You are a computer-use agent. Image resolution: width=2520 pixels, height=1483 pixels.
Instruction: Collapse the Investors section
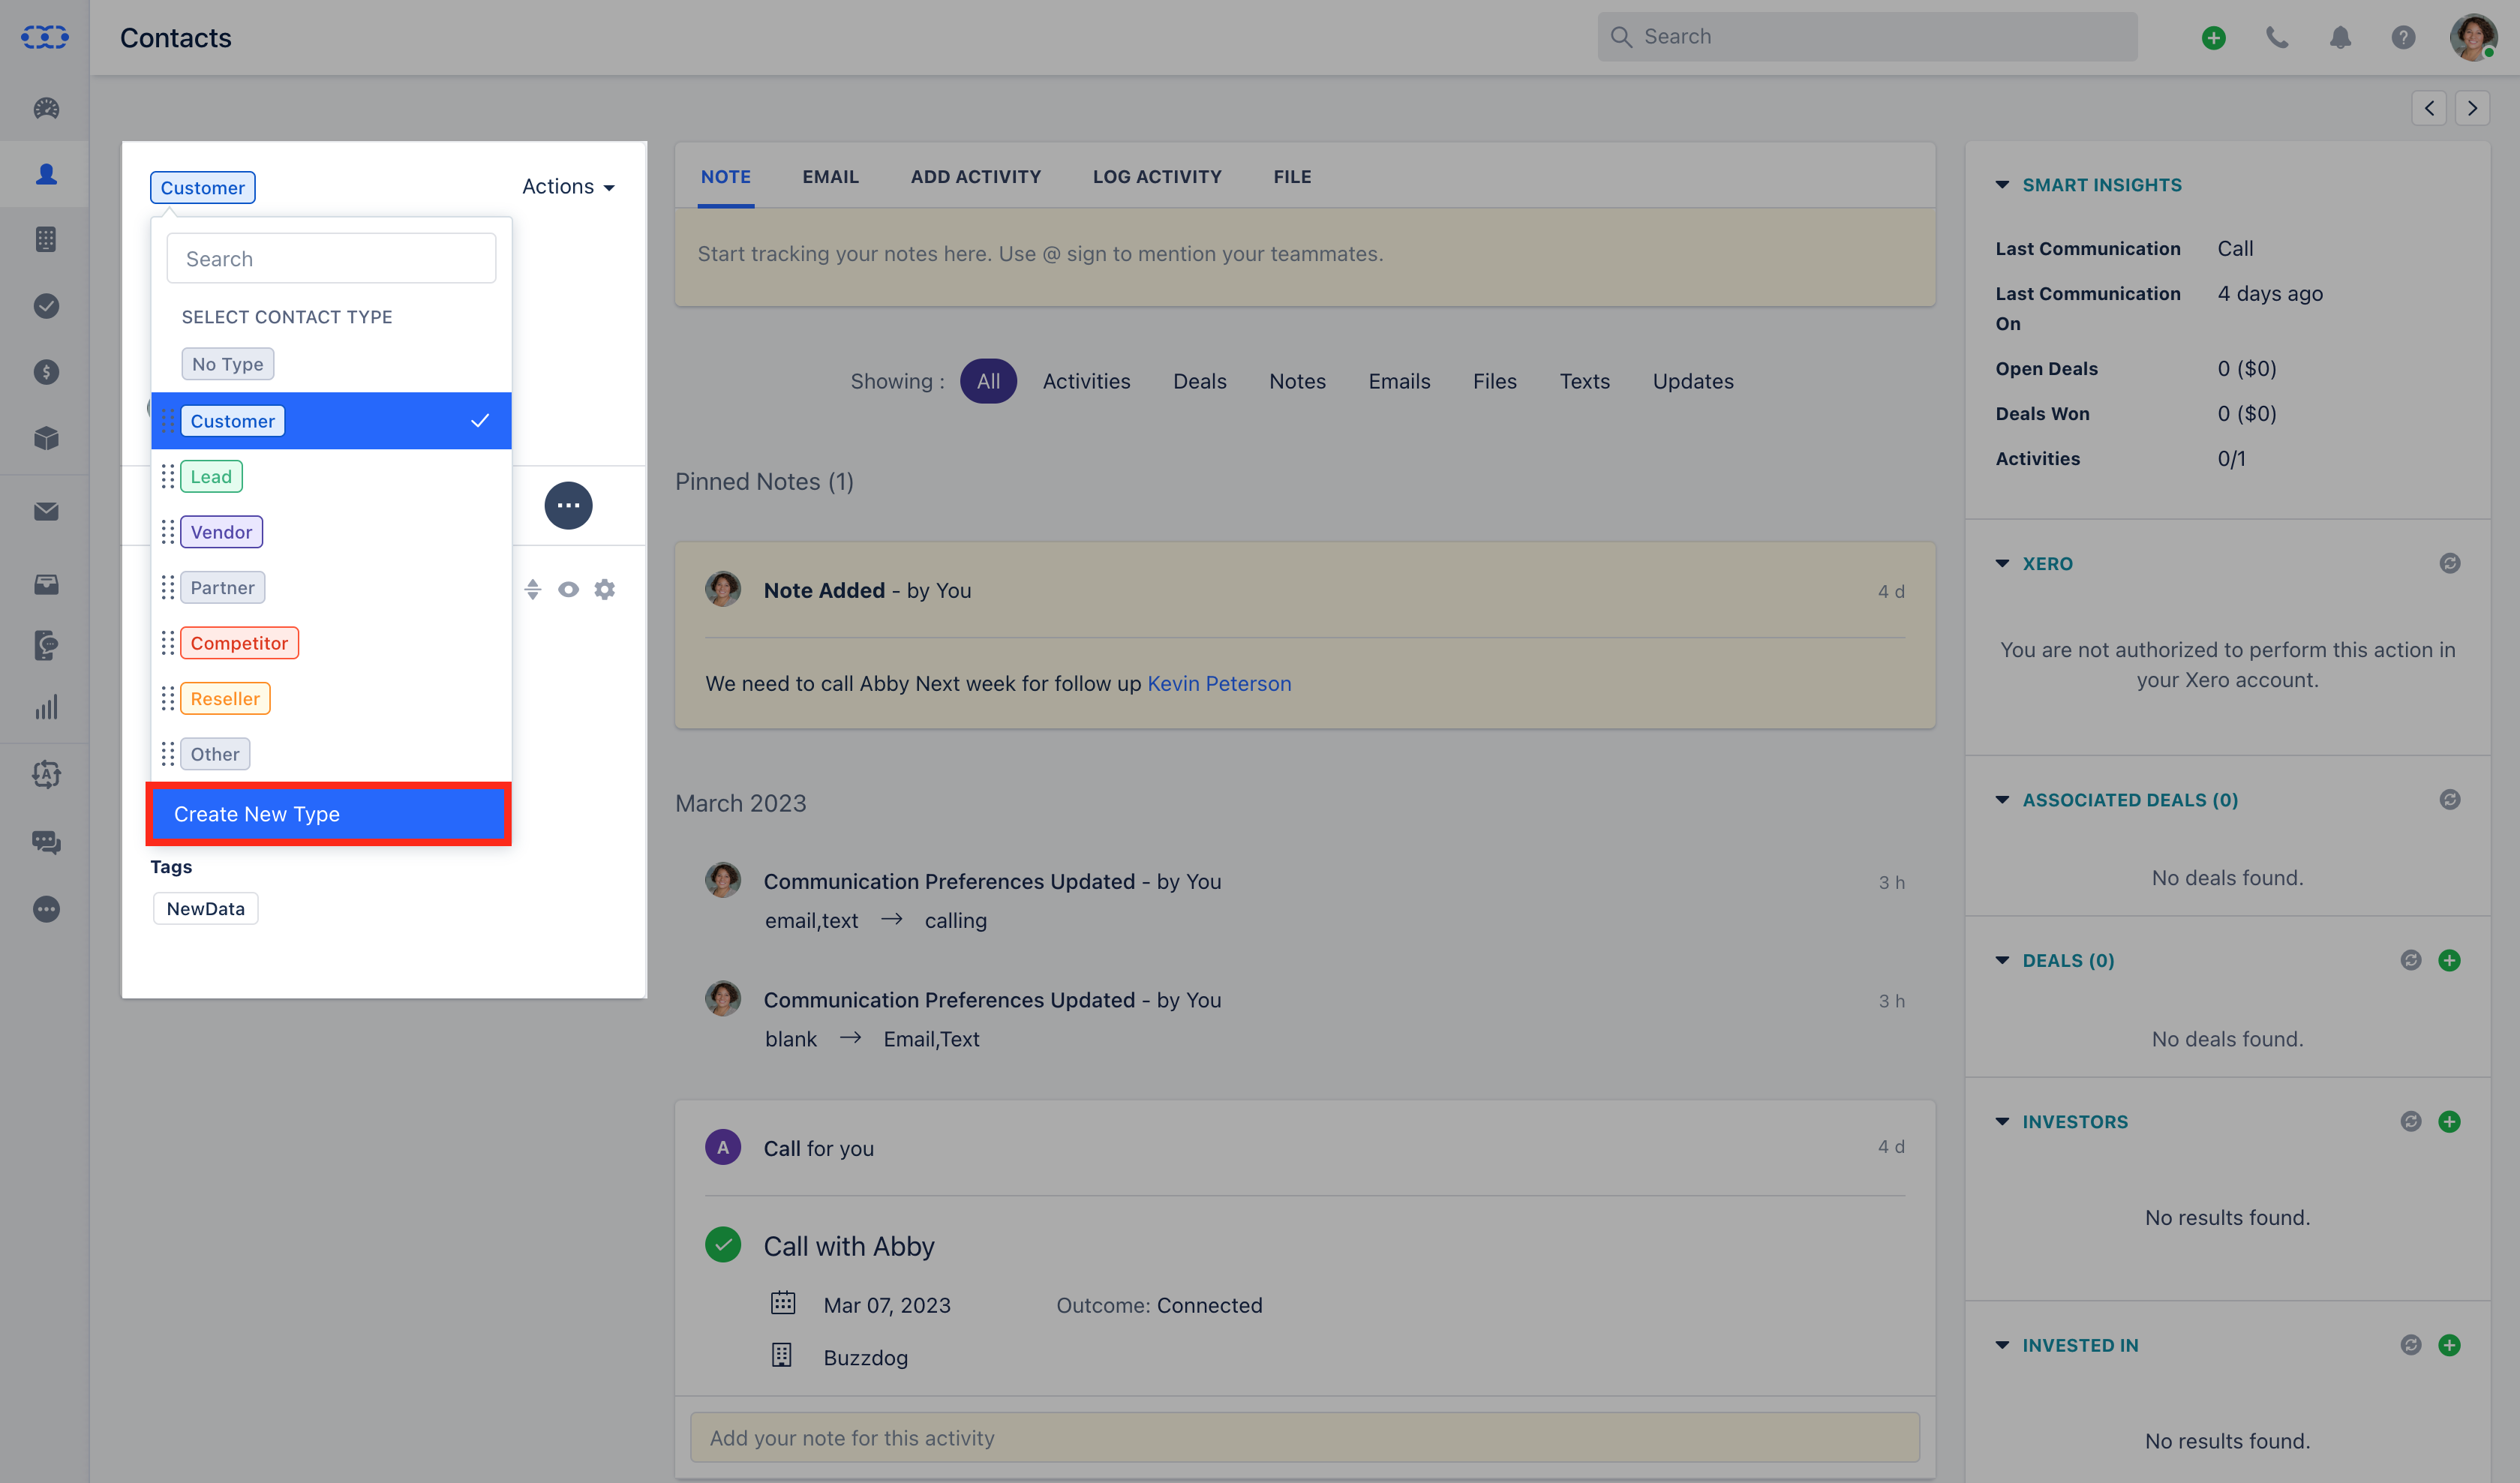point(2002,1122)
